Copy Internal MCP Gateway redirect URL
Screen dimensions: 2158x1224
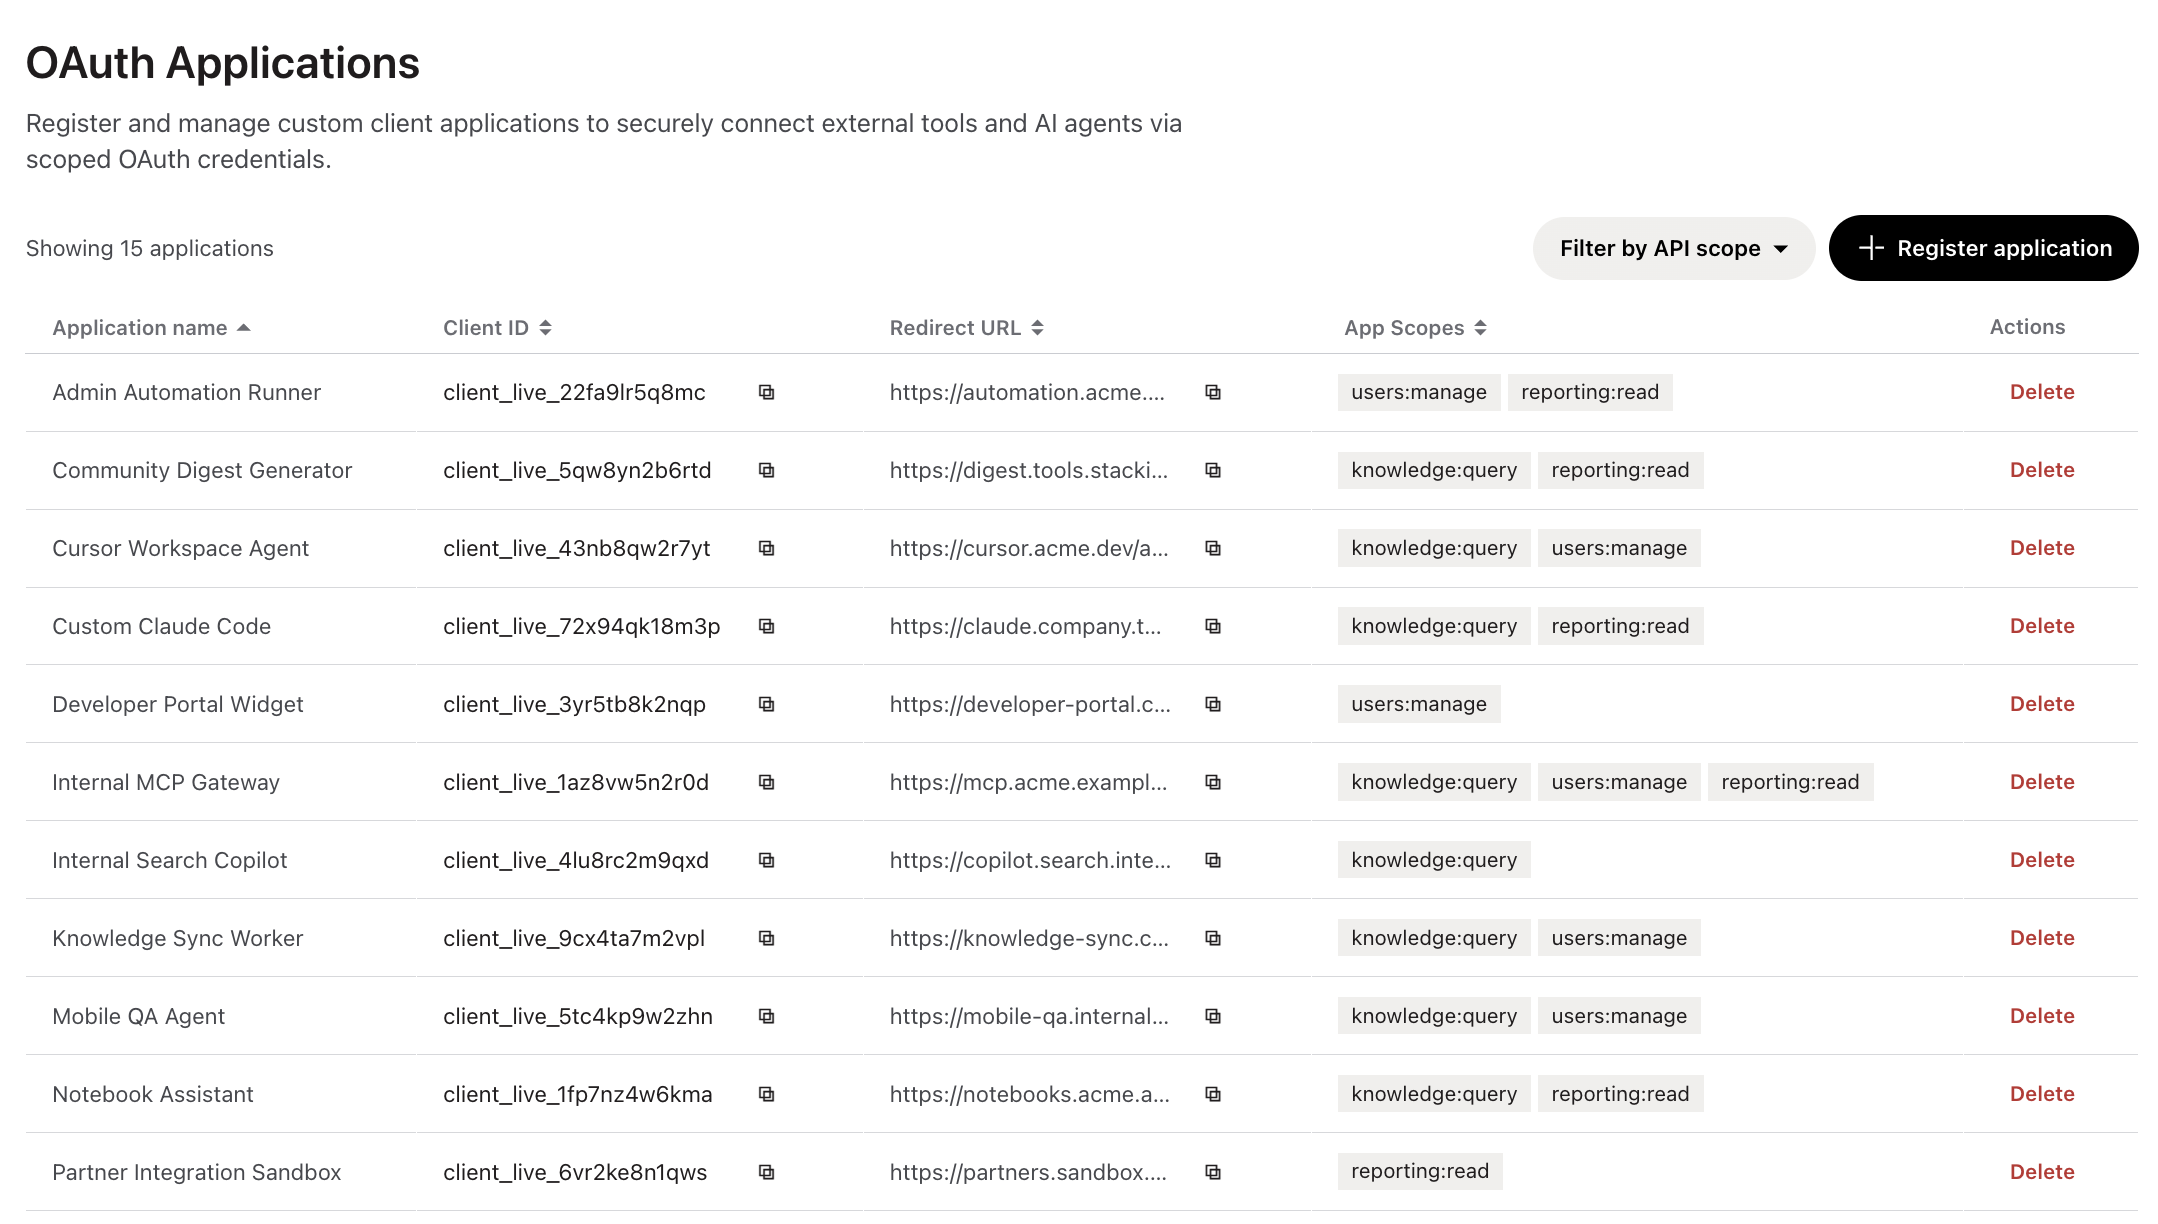click(1213, 782)
